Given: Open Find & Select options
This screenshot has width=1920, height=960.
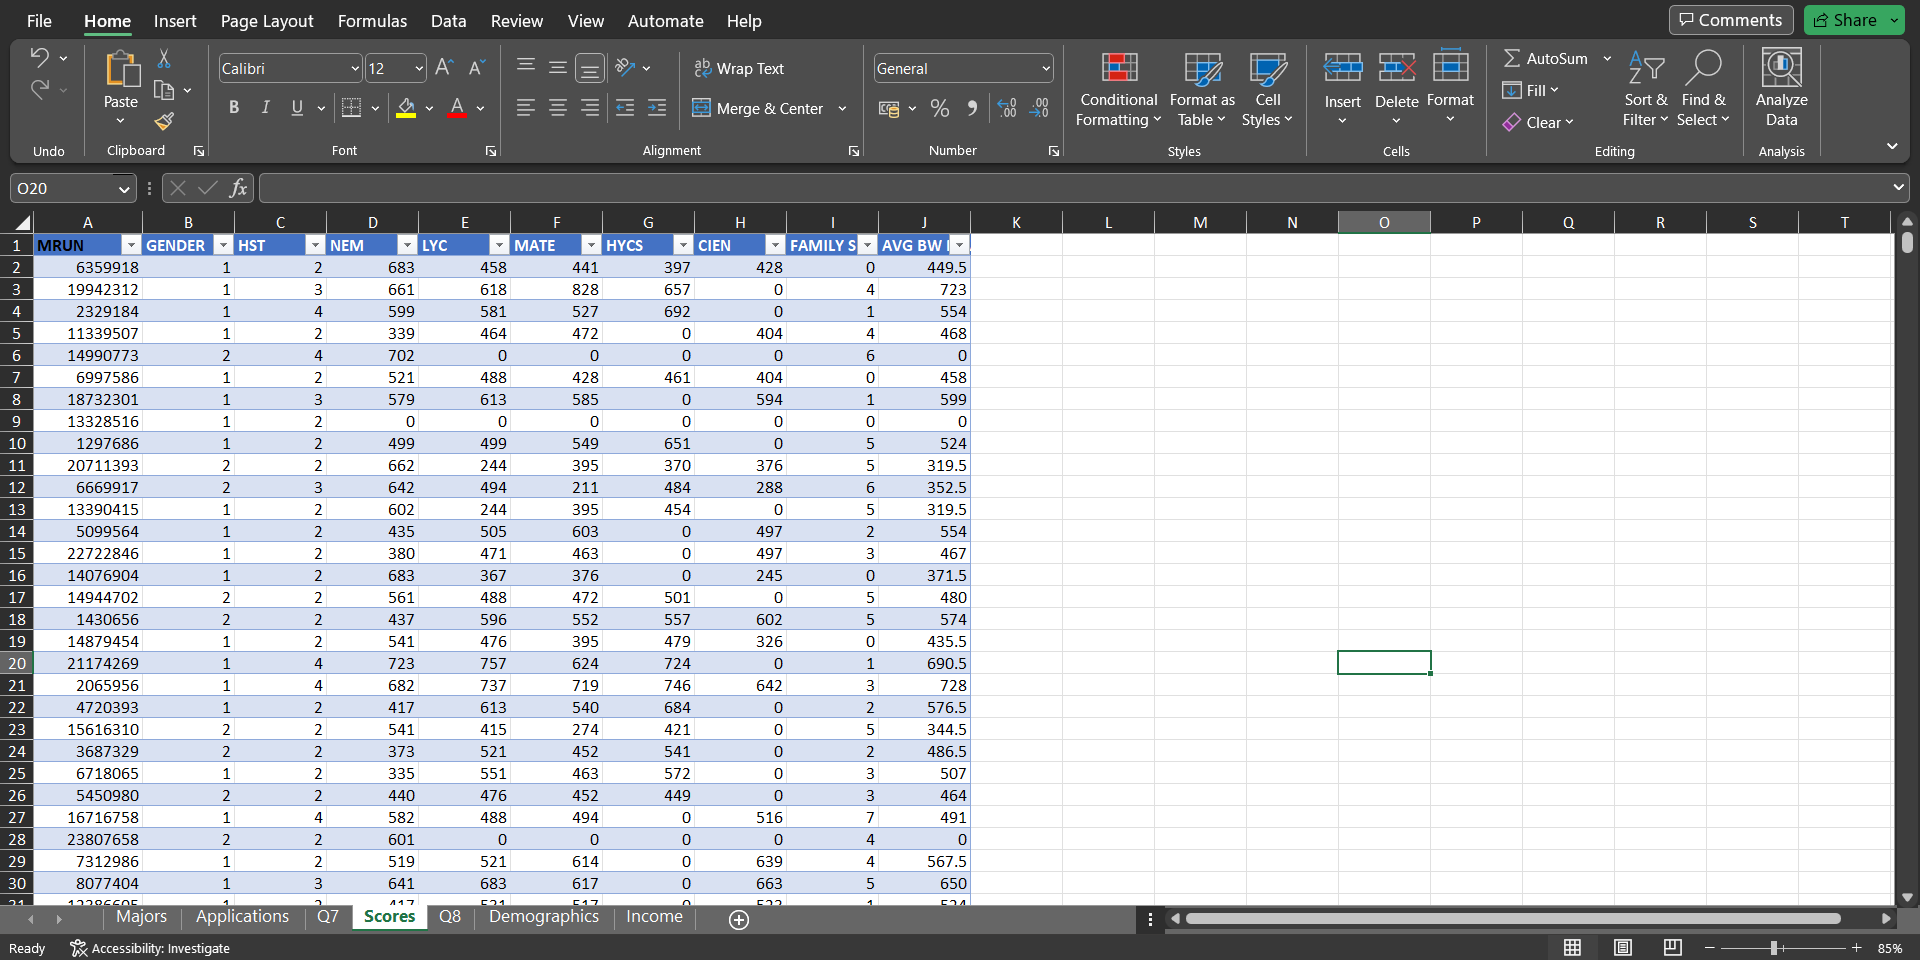Looking at the screenshot, I should pos(1703,89).
